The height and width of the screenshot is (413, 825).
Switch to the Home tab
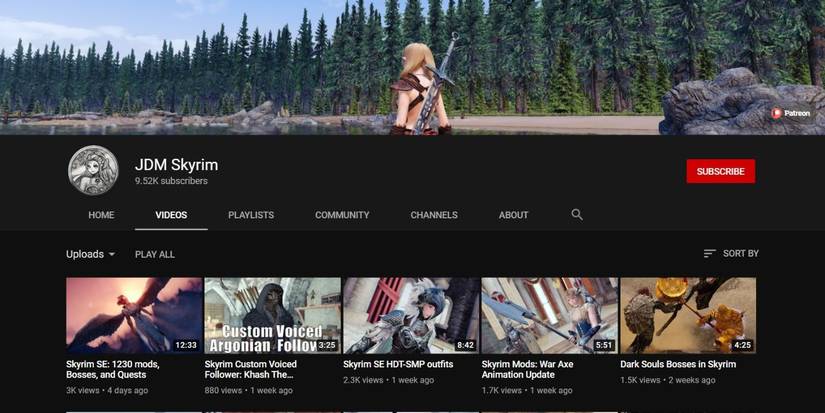click(x=101, y=215)
